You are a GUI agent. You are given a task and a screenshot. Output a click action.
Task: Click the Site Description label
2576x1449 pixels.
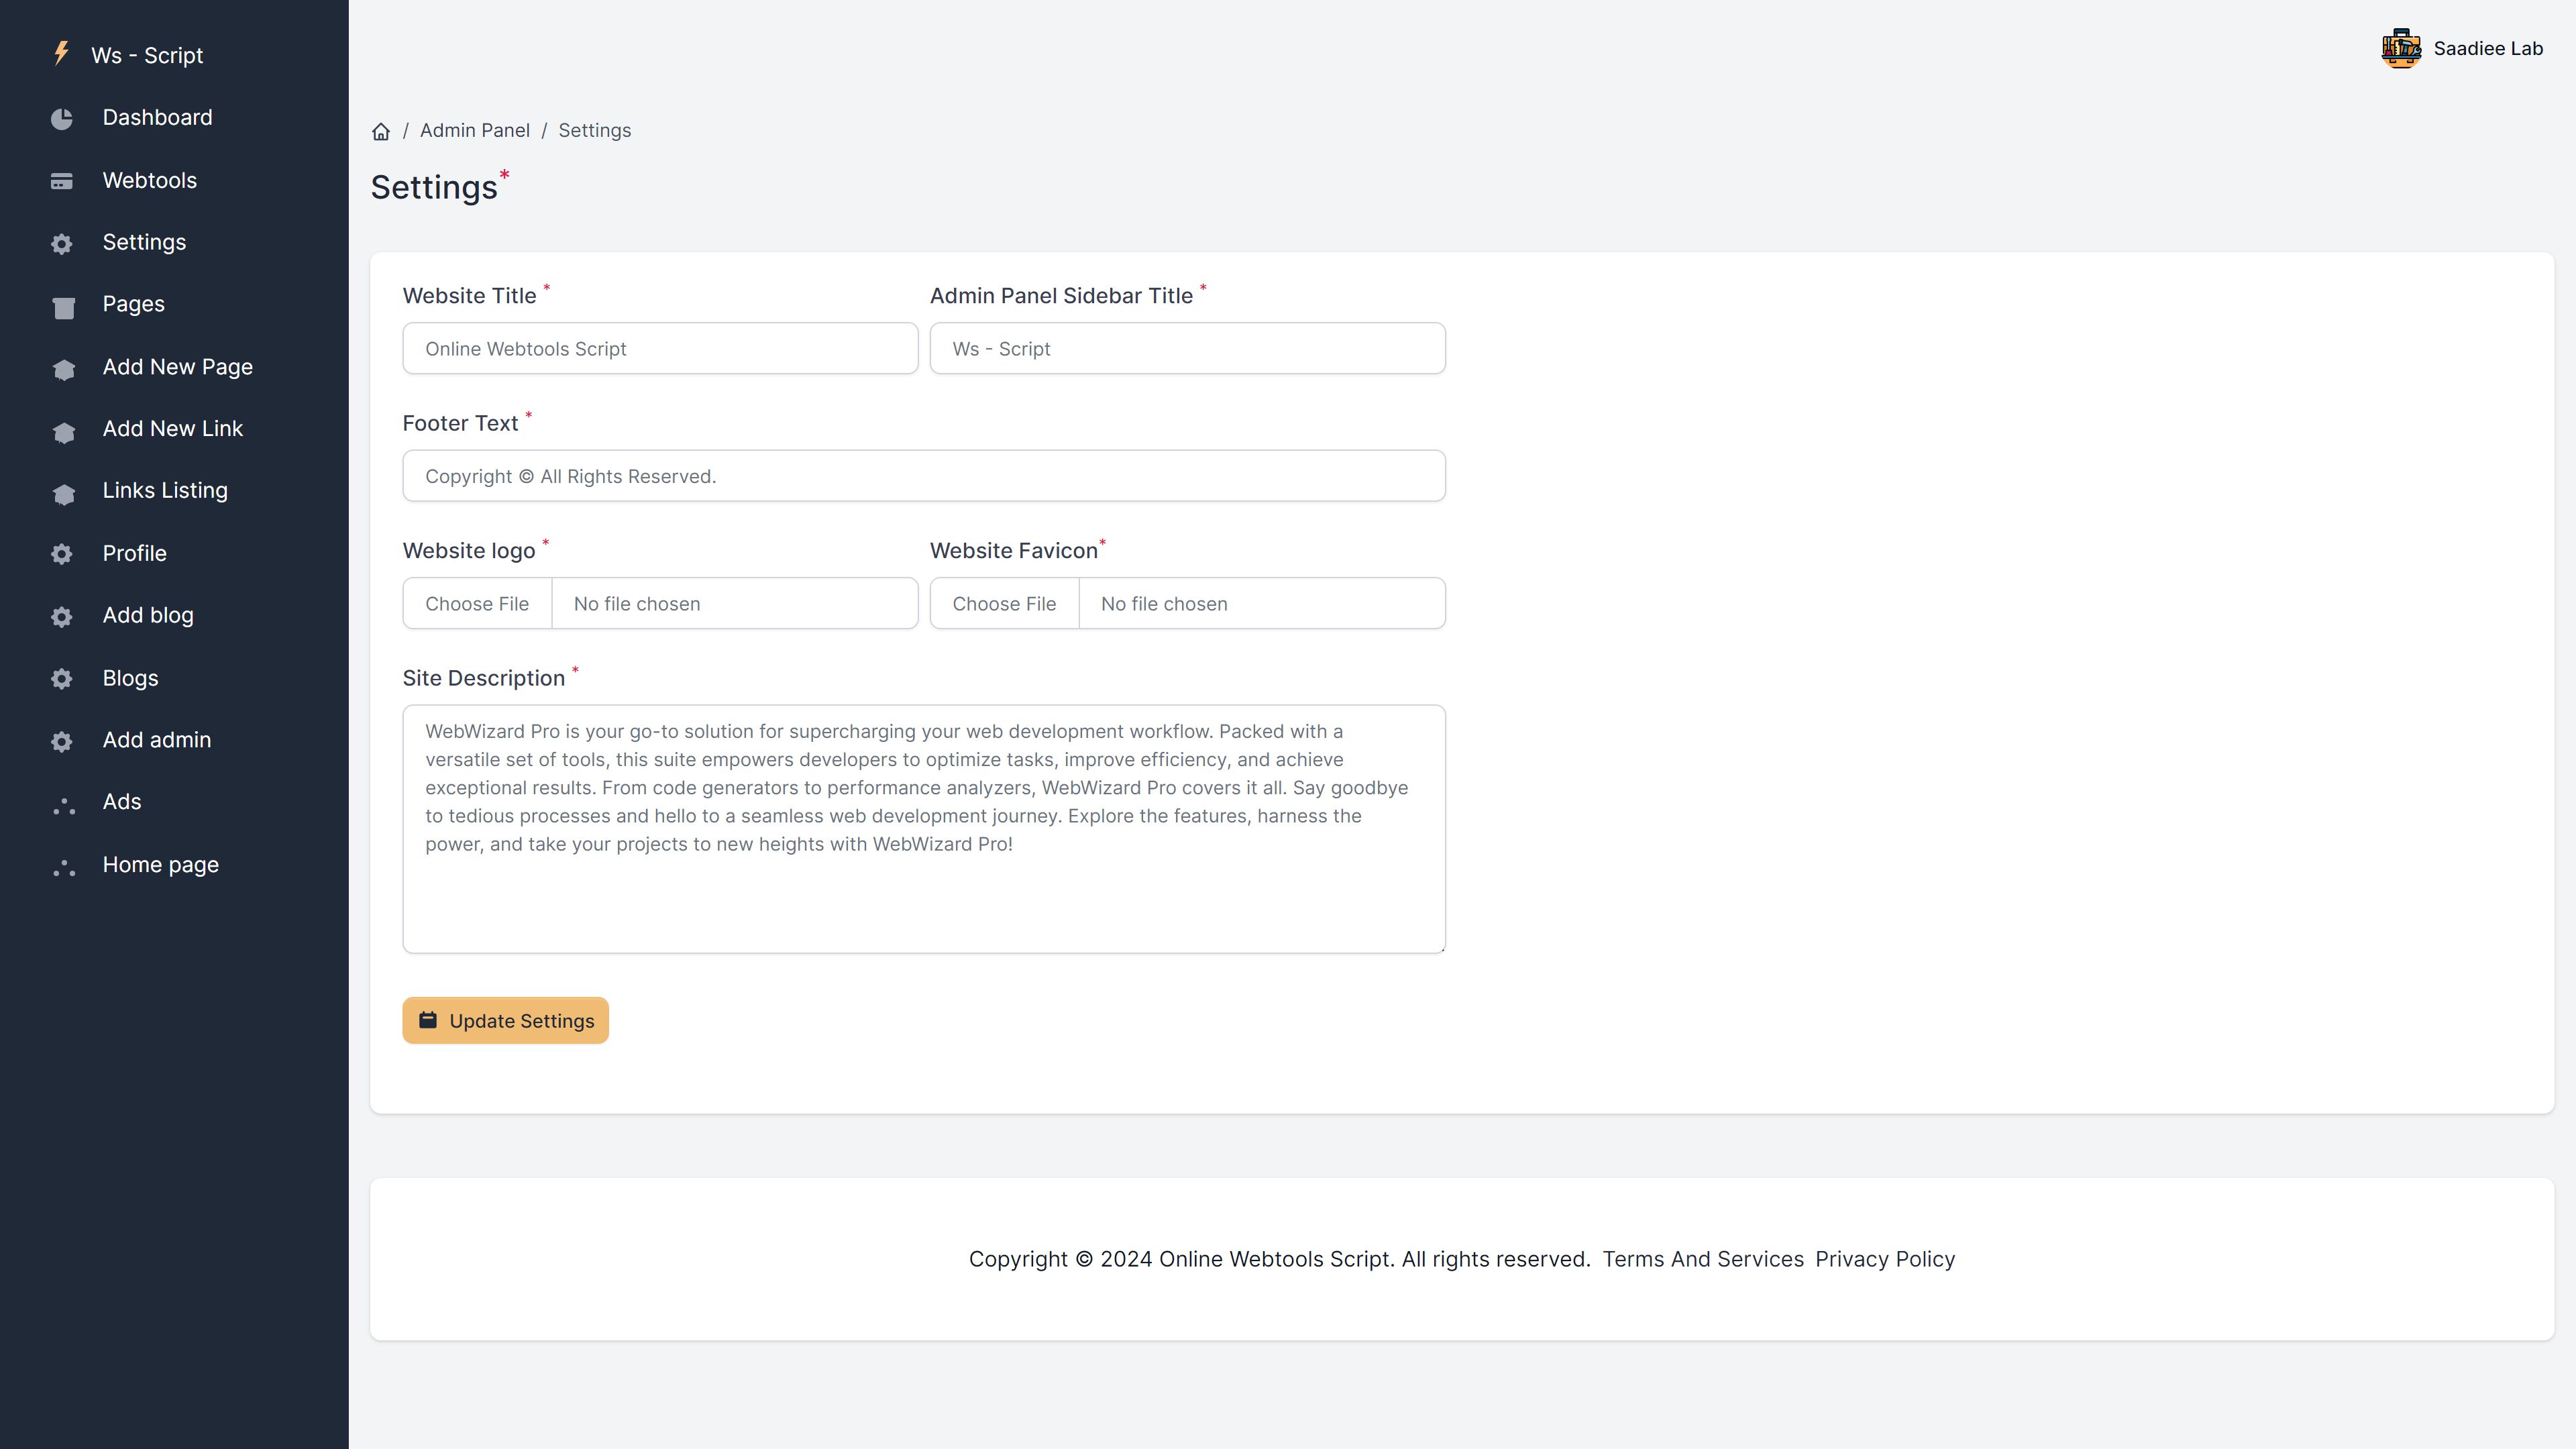pos(484,678)
